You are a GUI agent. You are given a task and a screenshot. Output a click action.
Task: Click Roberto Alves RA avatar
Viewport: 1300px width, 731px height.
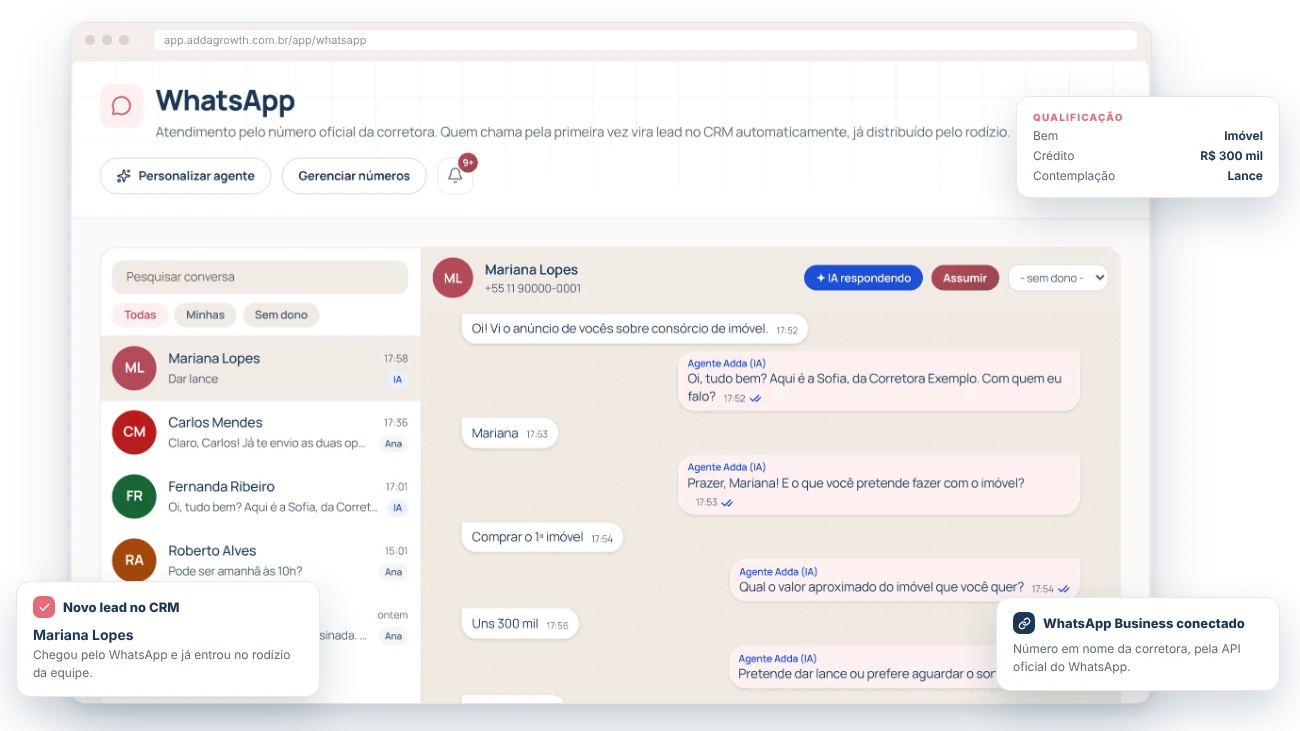click(134, 560)
